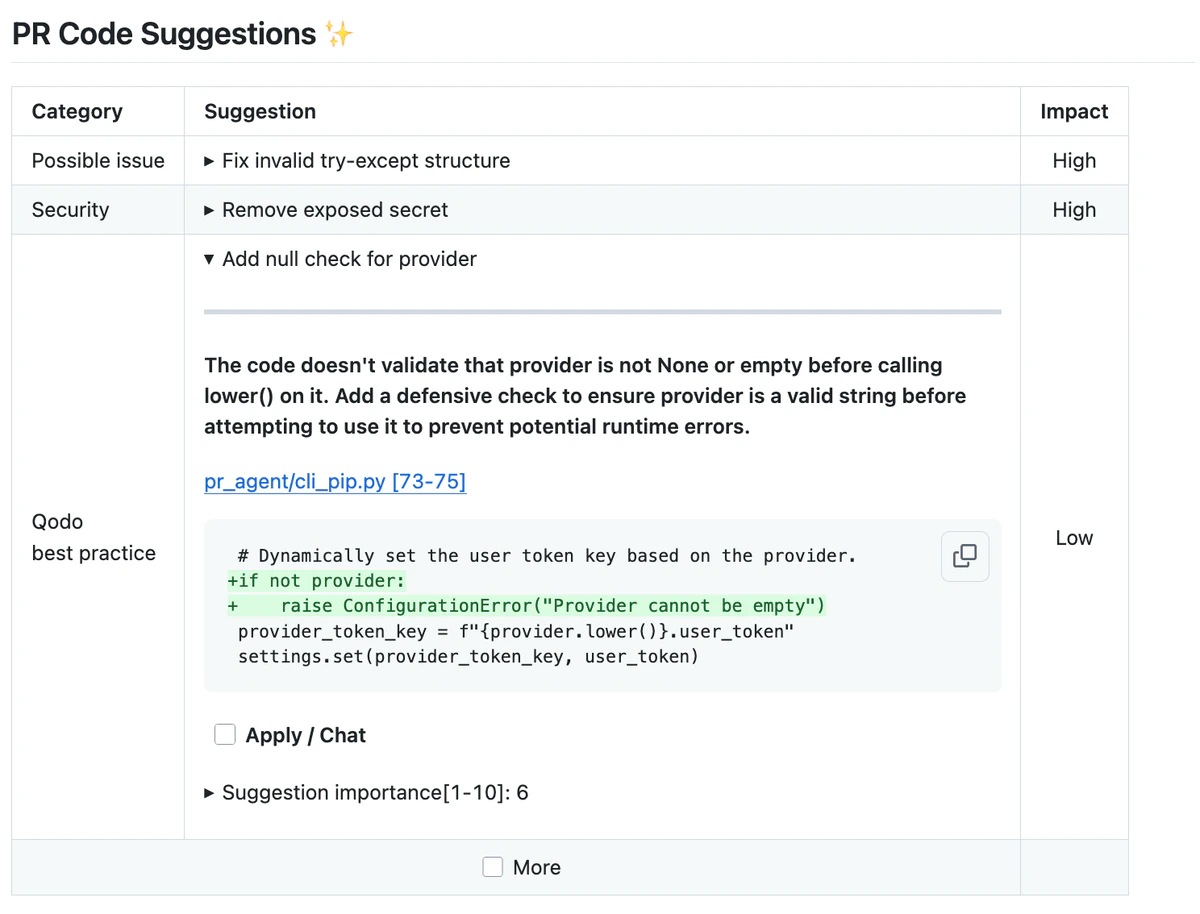1200x914 pixels.
Task: Click the "Category" column header
Action: [77, 112]
